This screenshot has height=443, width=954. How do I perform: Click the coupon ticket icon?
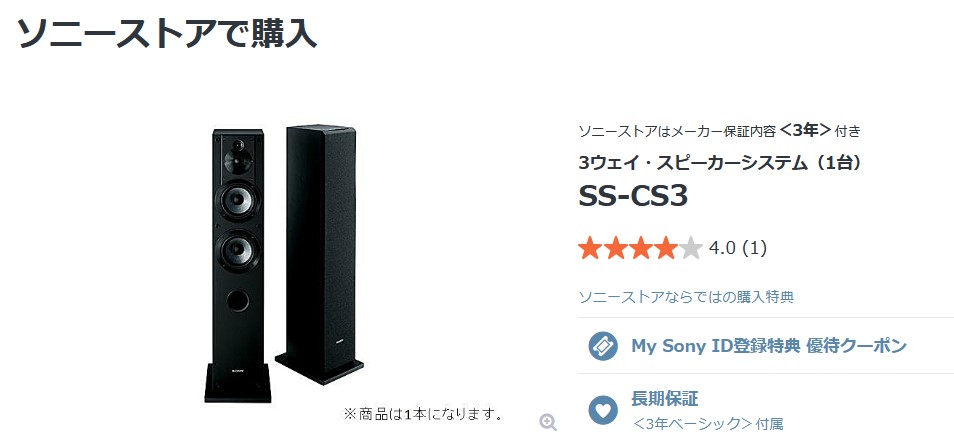click(x=603, y=346)
